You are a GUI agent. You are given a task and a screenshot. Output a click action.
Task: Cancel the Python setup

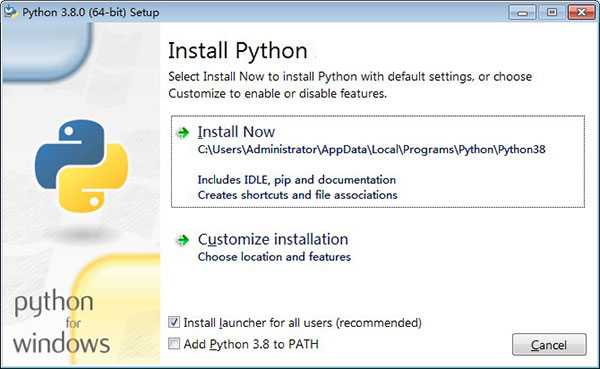coord(549,345)
